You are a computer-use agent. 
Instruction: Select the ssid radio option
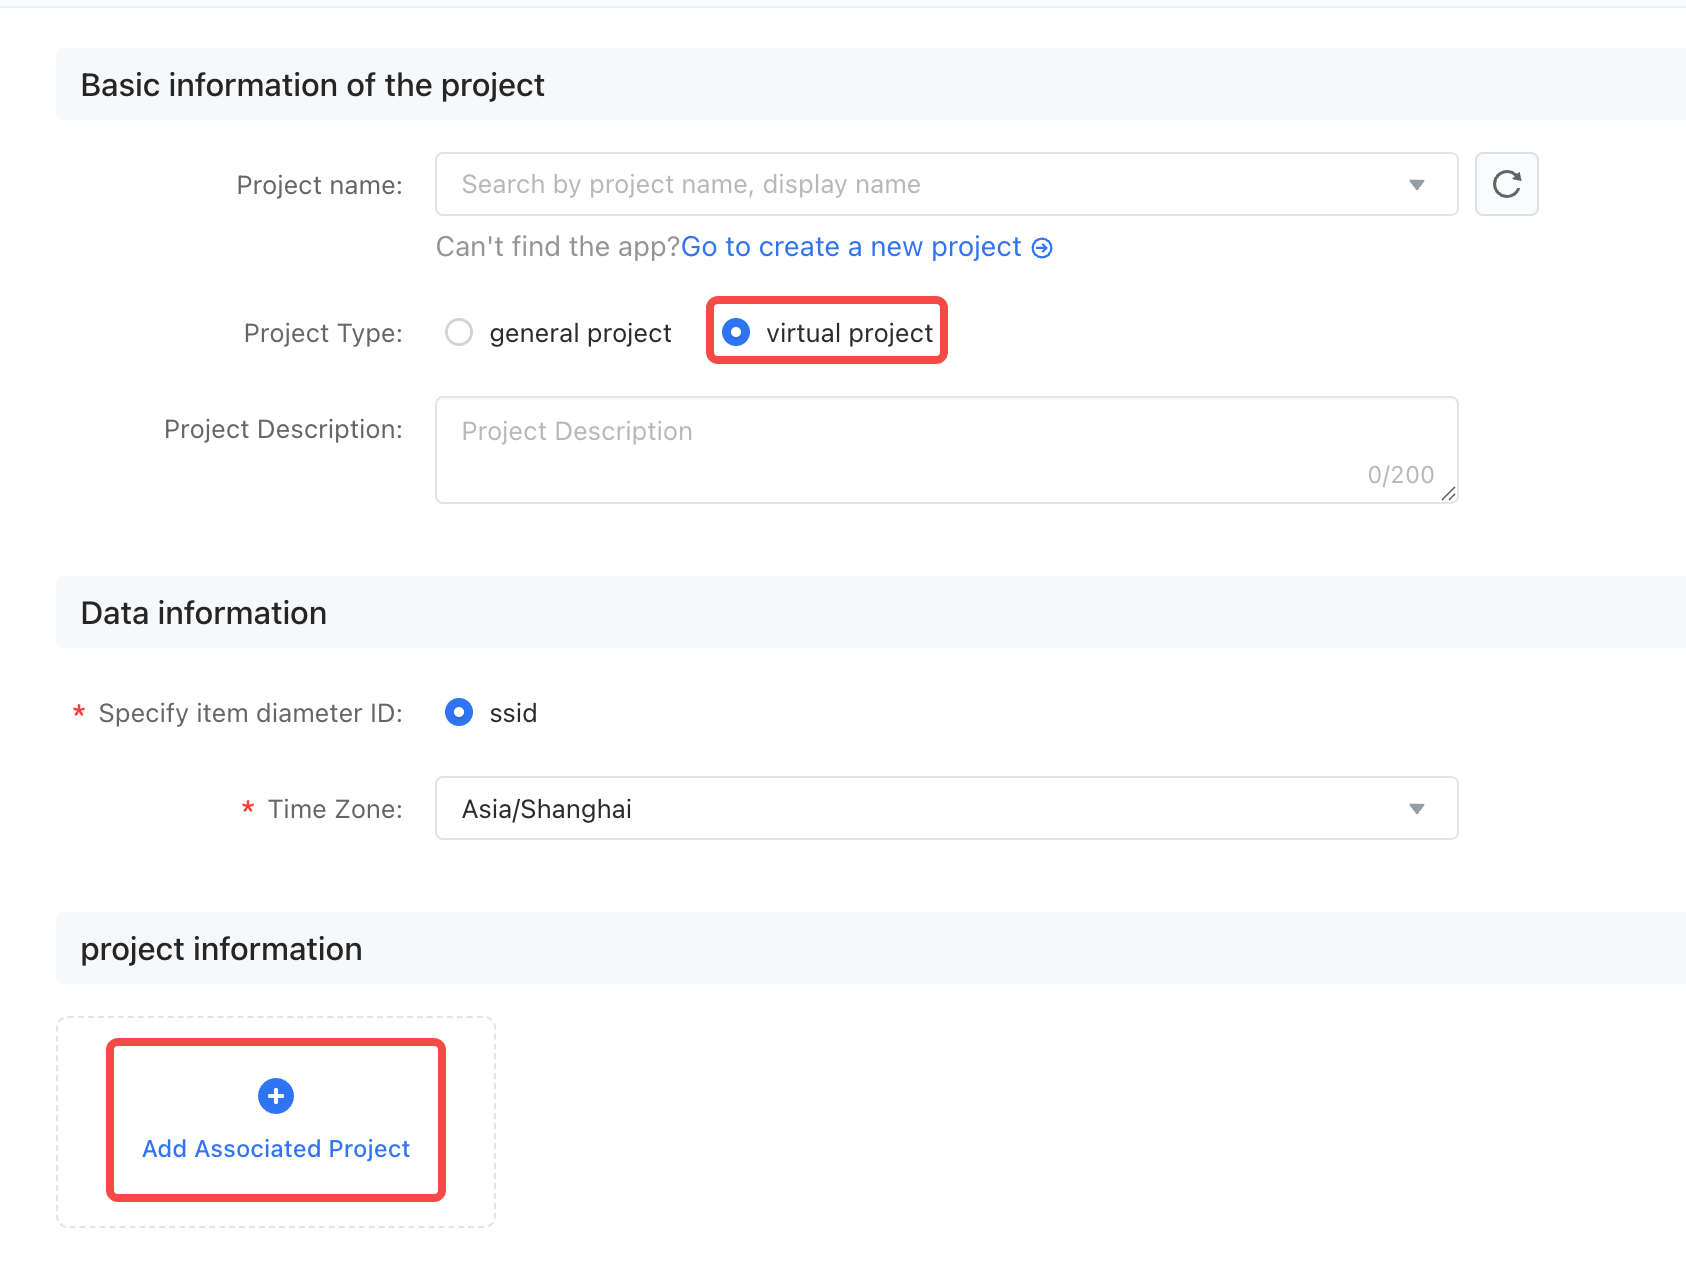tap(459, 712)
